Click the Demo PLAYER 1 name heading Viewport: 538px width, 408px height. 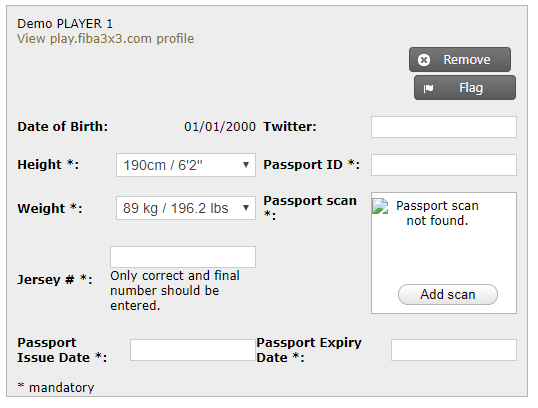65,24
